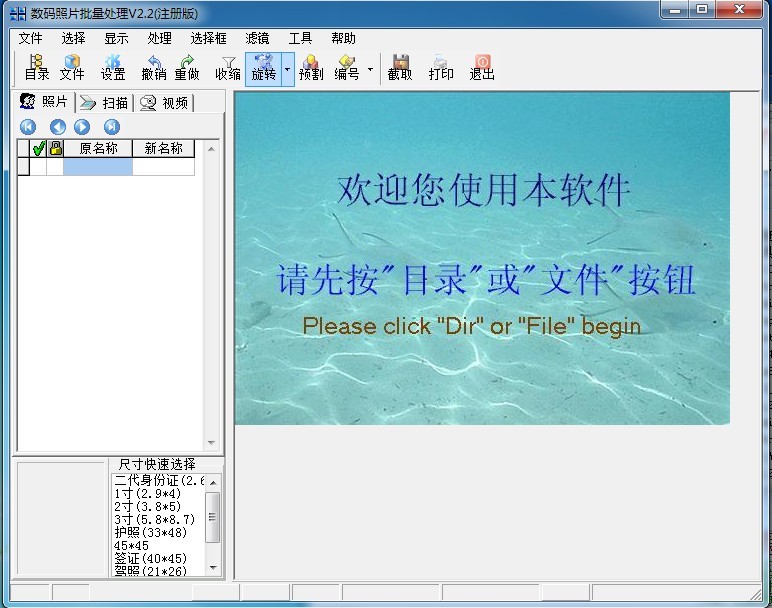Image resolution: width=772 pixels, height=608 pixels.
Task: Select the 收缩 shrink tool
Action: 228,67
